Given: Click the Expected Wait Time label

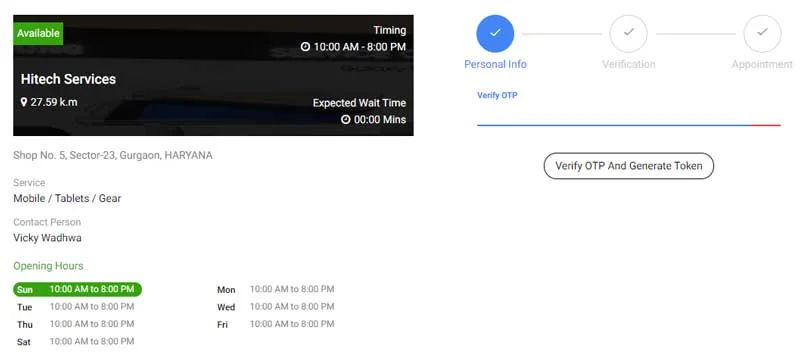Looking at the screenshot, I should (x=359, y=103).
